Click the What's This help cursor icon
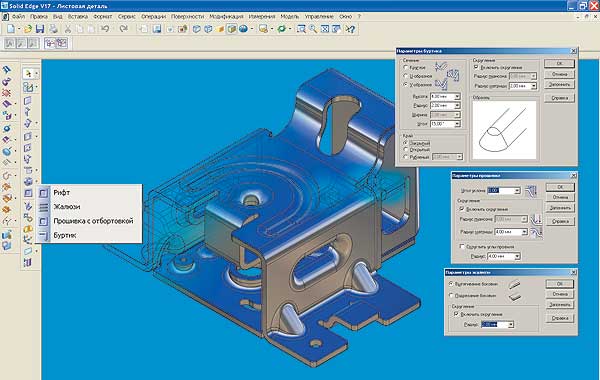The height and width of the screenshot is (380, 600). [350, 29]
